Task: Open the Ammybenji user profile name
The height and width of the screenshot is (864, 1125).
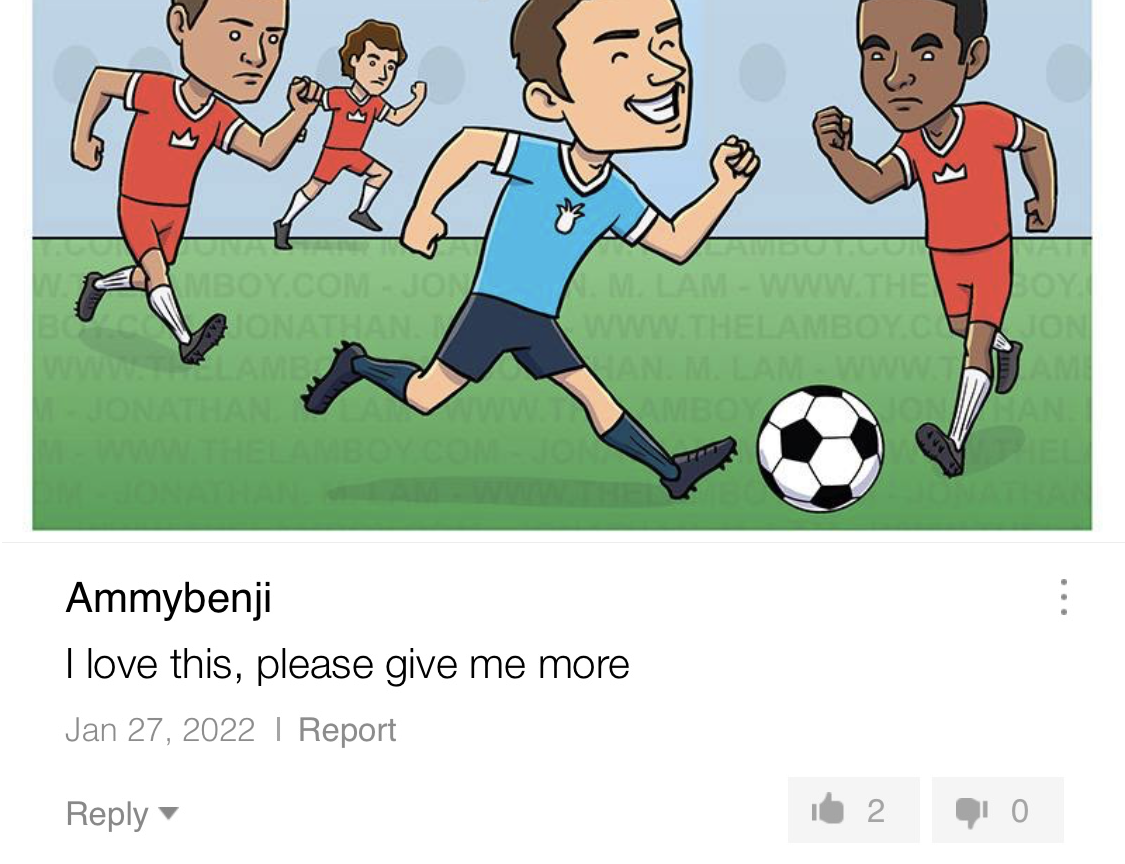Action: tap(169, 597)
